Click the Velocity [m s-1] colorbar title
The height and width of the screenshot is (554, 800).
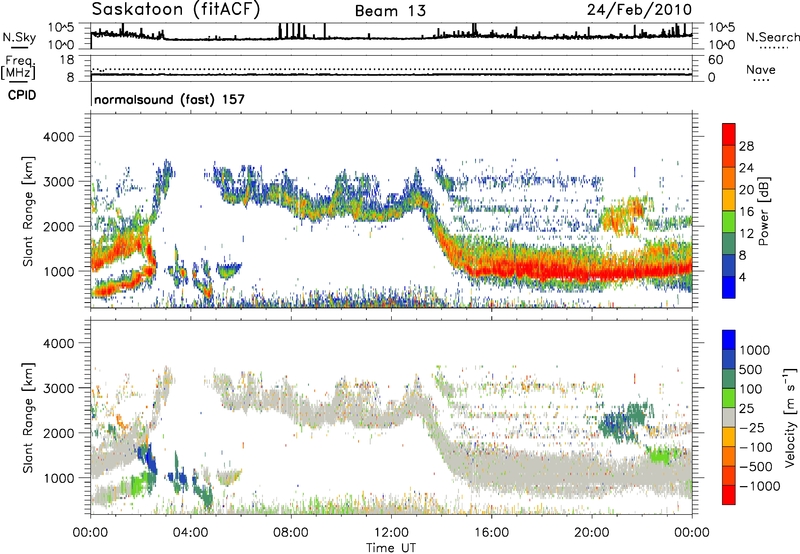790,417
